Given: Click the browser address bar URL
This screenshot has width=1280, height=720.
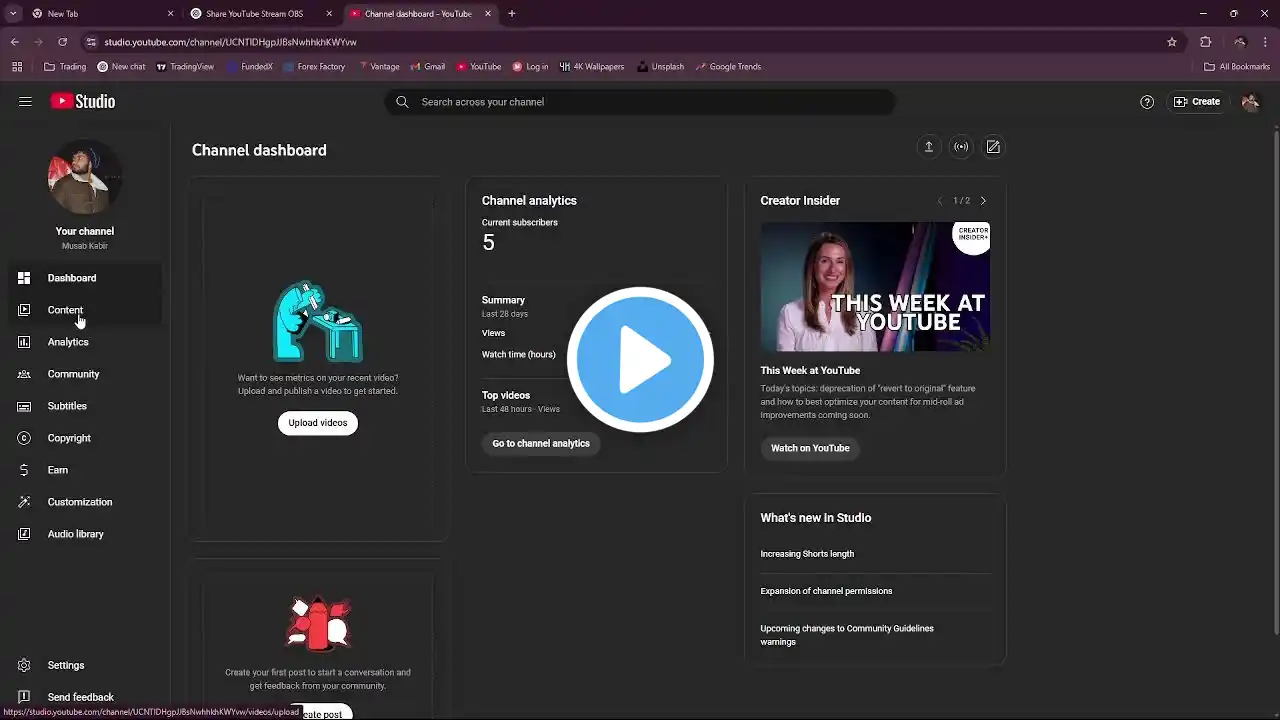Looking at the screenshot, I should [231, 42].
